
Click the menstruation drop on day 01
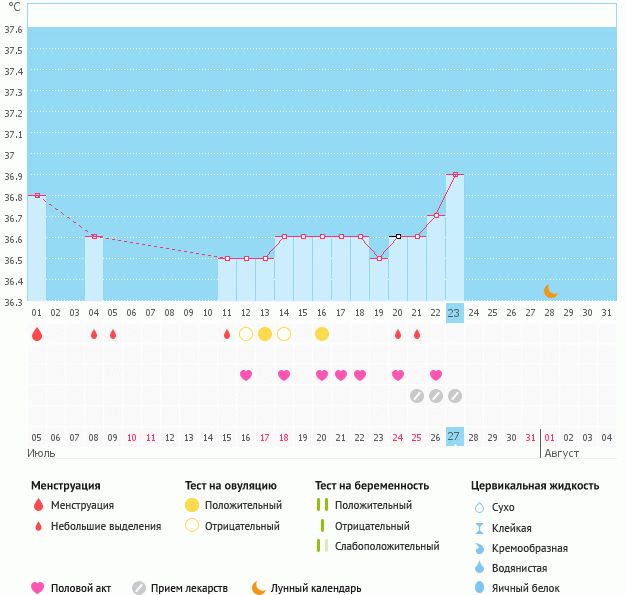pyautogui.click(x=37, y=334)
